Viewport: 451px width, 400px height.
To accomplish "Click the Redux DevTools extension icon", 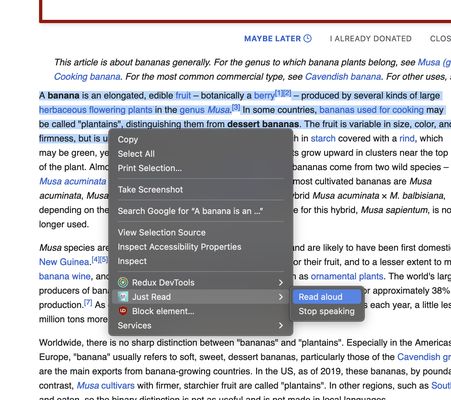I will [123, 282].
